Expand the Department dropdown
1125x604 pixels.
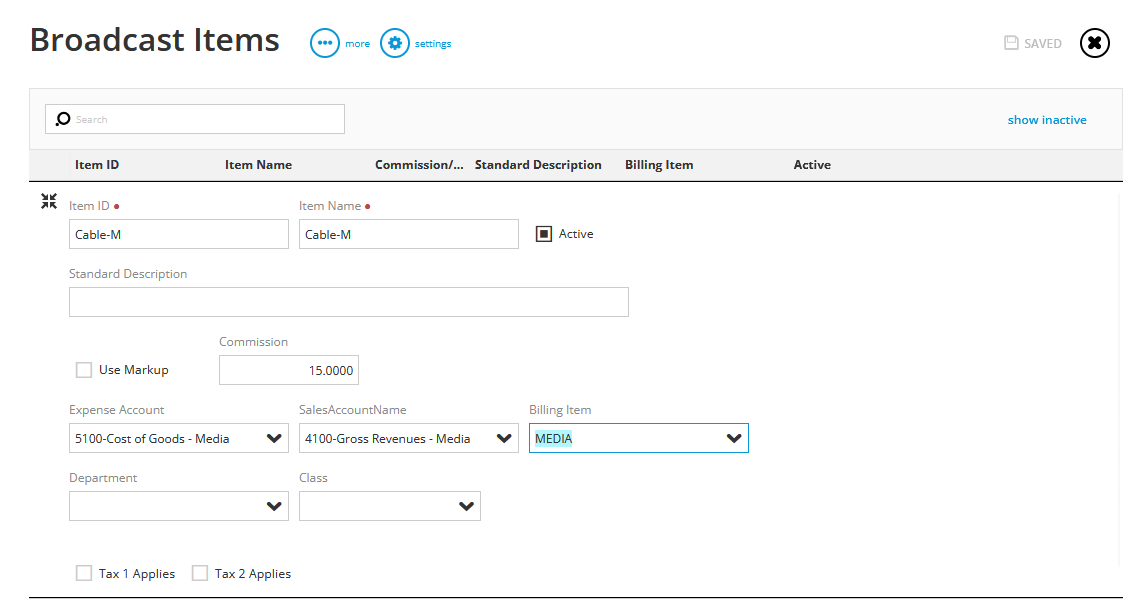click(273, 506)
